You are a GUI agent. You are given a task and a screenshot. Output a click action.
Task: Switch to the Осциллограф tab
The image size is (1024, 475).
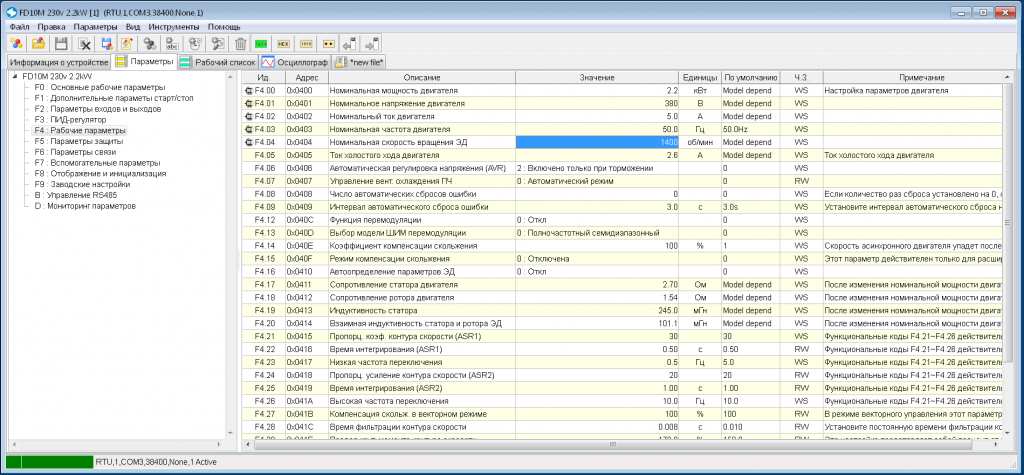pyautogui.click(x=294, y=62)
